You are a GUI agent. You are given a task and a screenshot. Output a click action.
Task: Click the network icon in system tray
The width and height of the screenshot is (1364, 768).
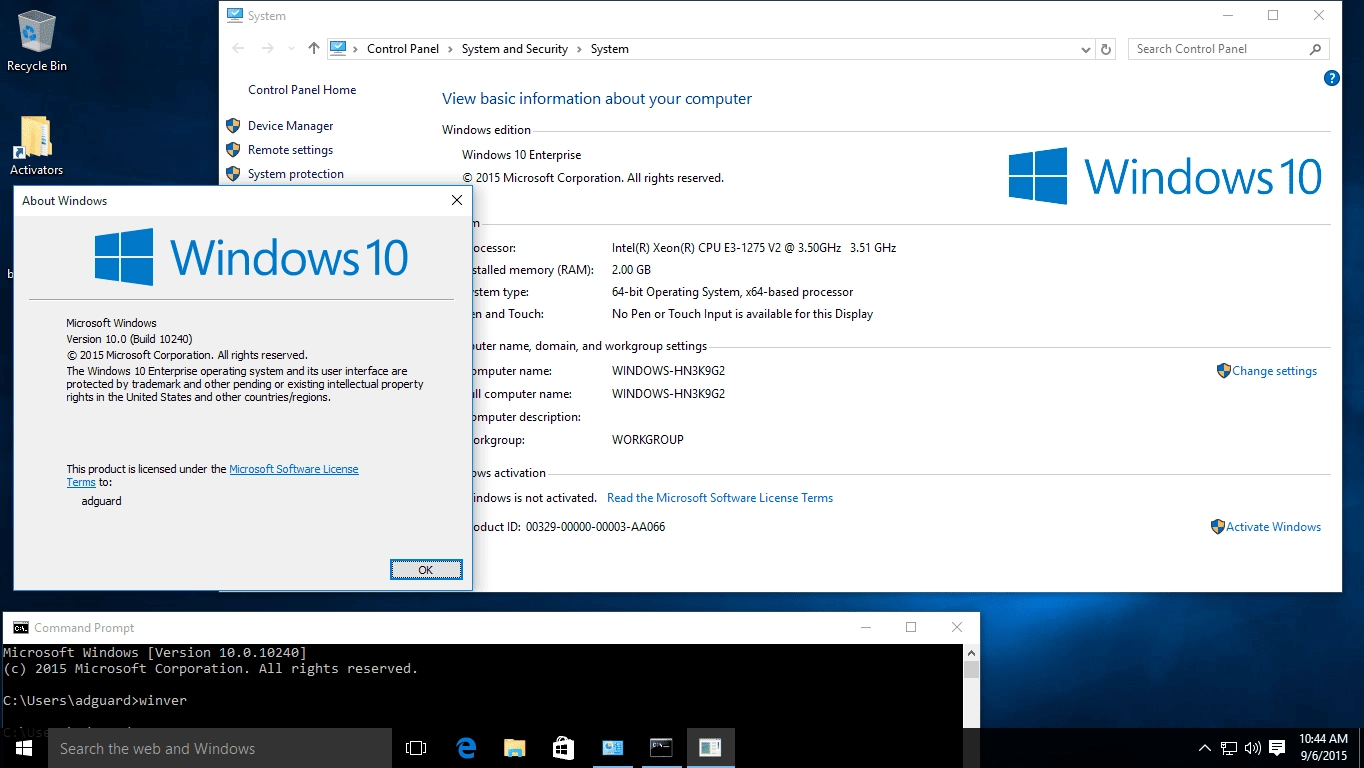pyautogui.click(x=1229, y=748)
